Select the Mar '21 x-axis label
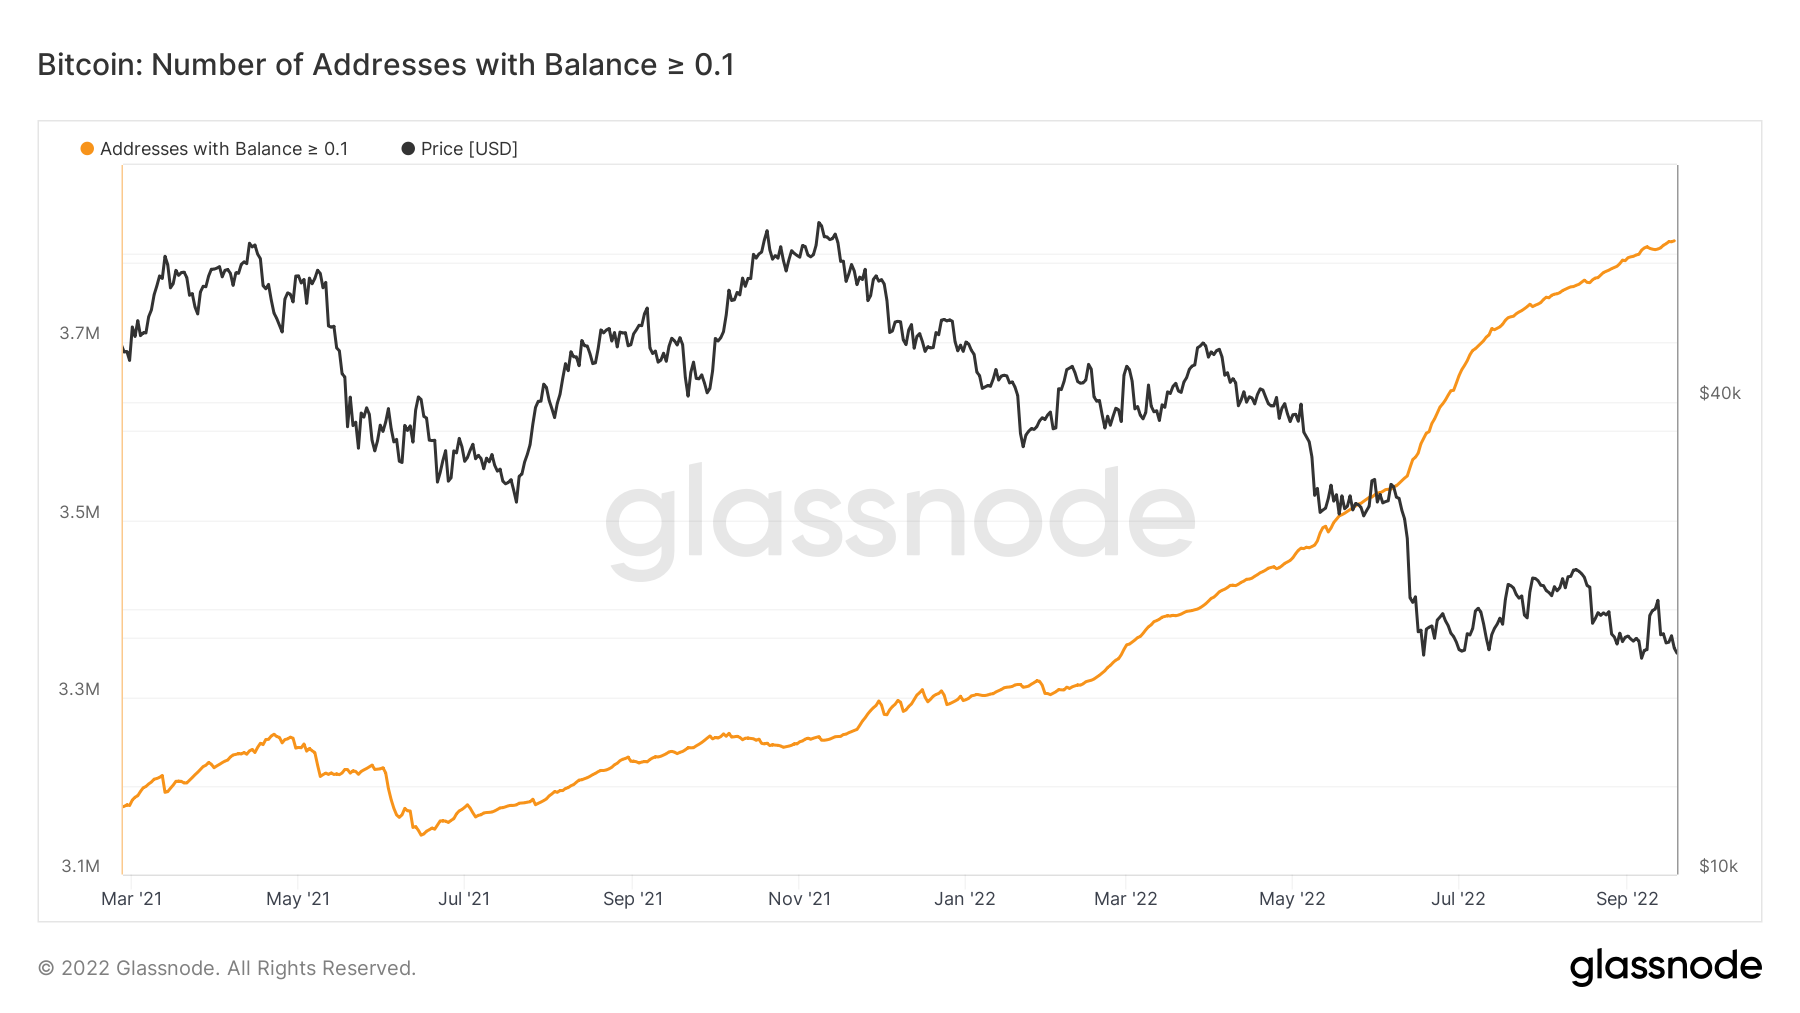The height and width of the screenshot is (1013, 1800). 131,899
